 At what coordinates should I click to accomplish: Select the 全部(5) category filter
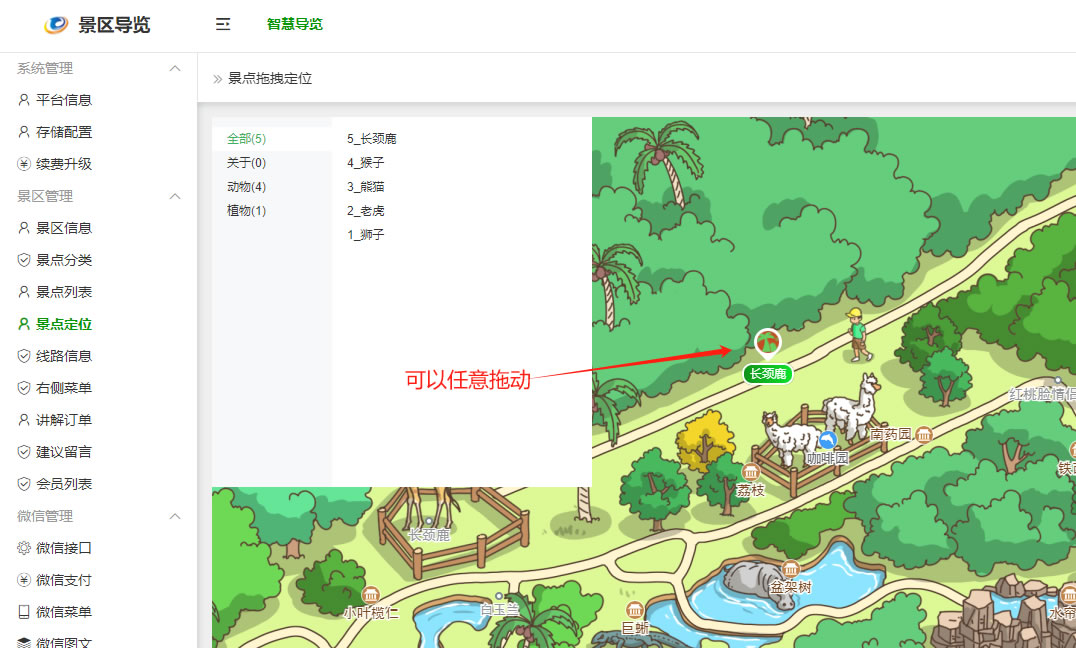[x=246, y=138]
